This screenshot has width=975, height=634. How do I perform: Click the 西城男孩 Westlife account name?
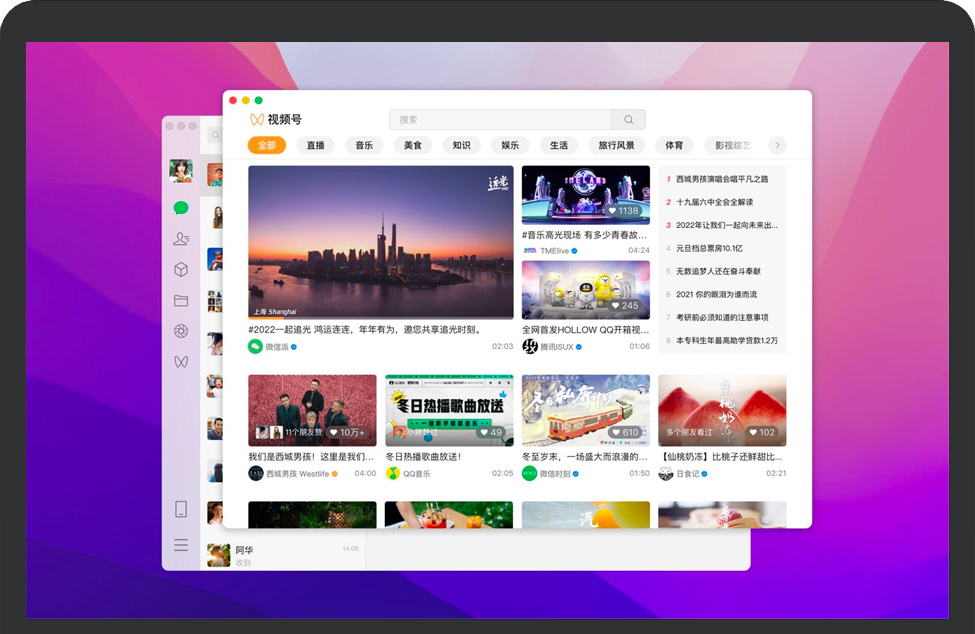pyautogui.click(x=298, y=474)
